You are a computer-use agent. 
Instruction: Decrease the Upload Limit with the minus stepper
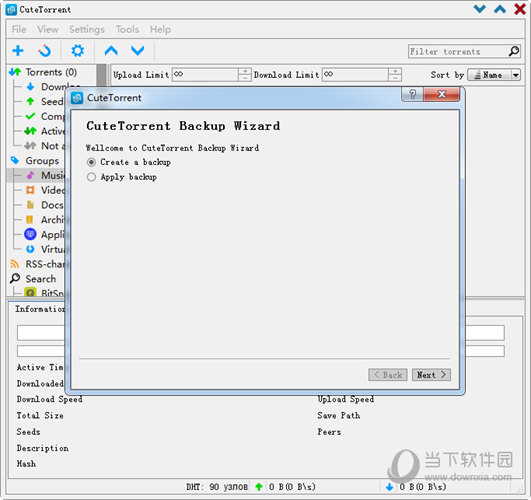pyautogui.click(x=245, y=78)
